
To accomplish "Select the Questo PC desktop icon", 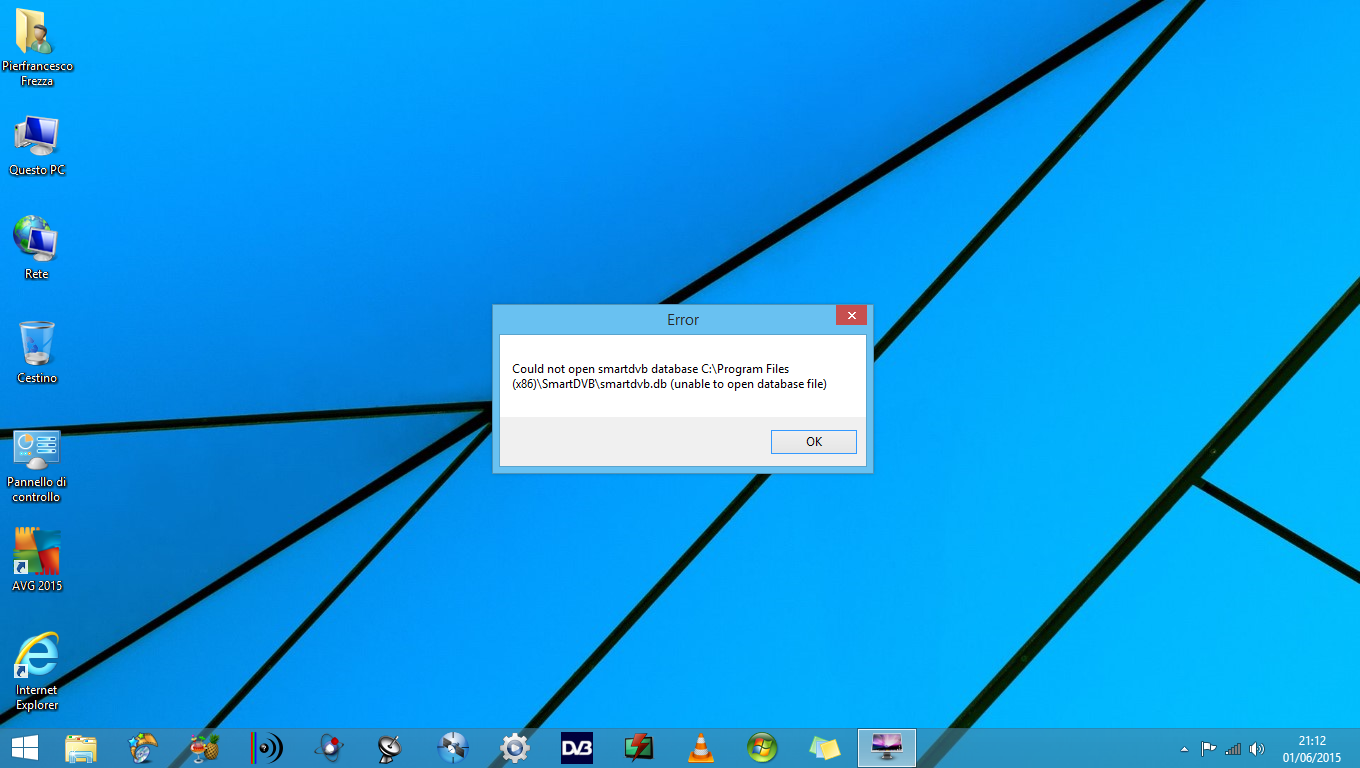I will tap(37, 146).
